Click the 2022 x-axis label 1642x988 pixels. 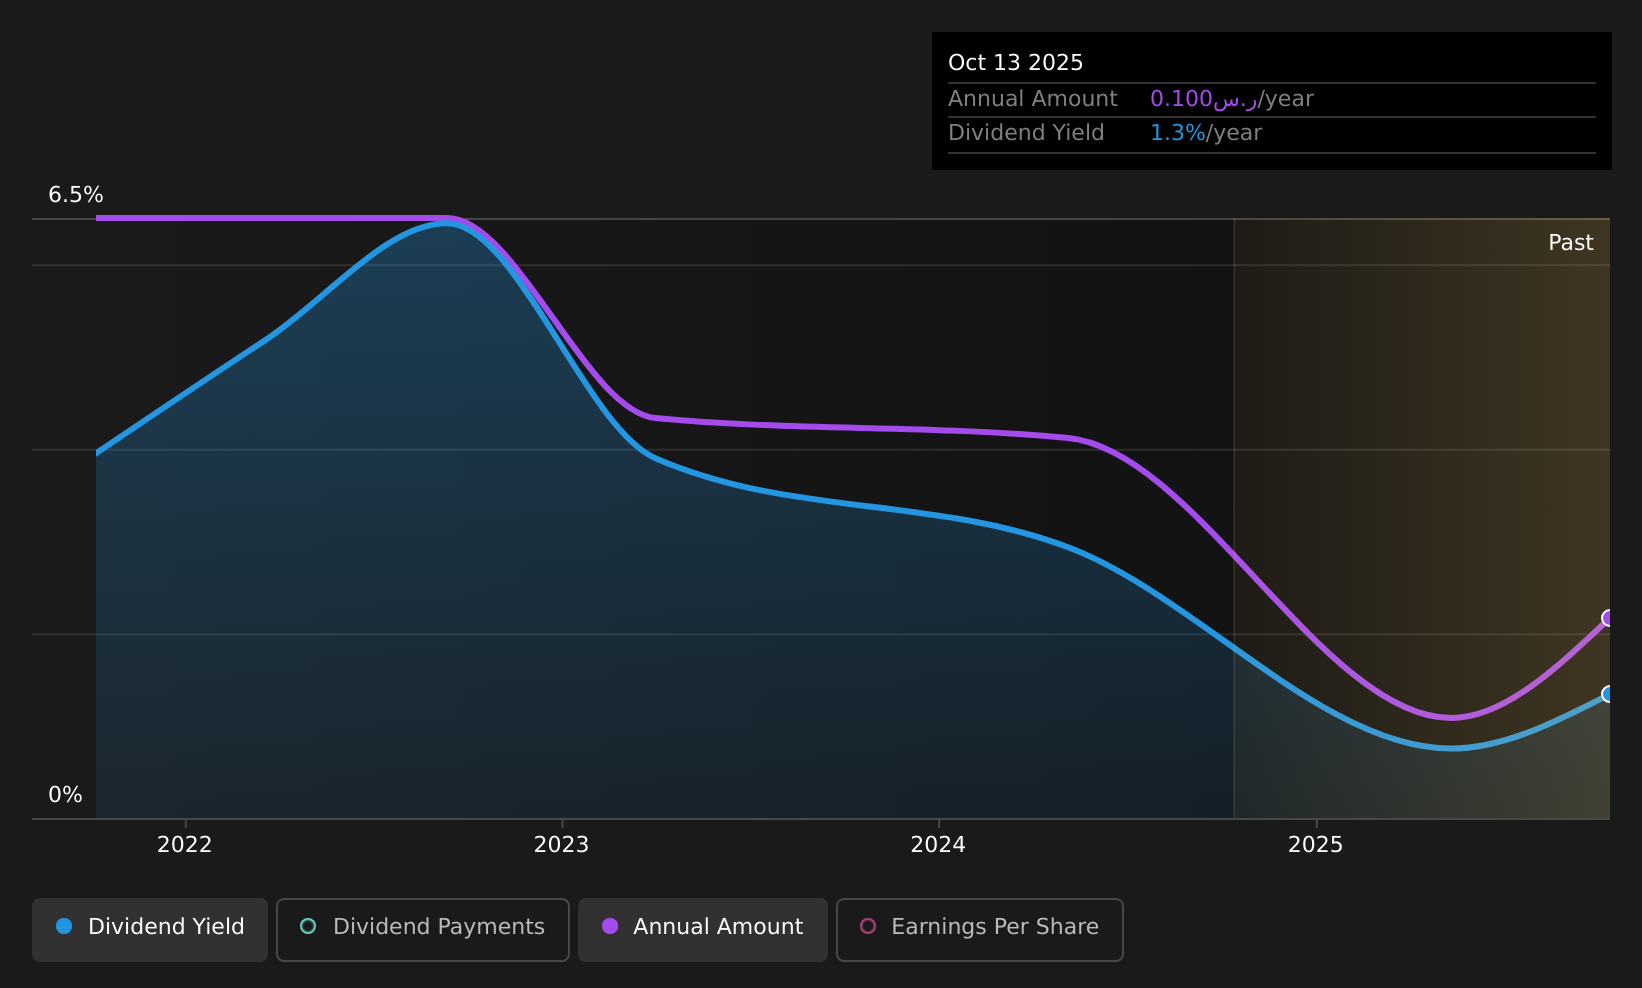pyautogui.click(x=185, y=845)
